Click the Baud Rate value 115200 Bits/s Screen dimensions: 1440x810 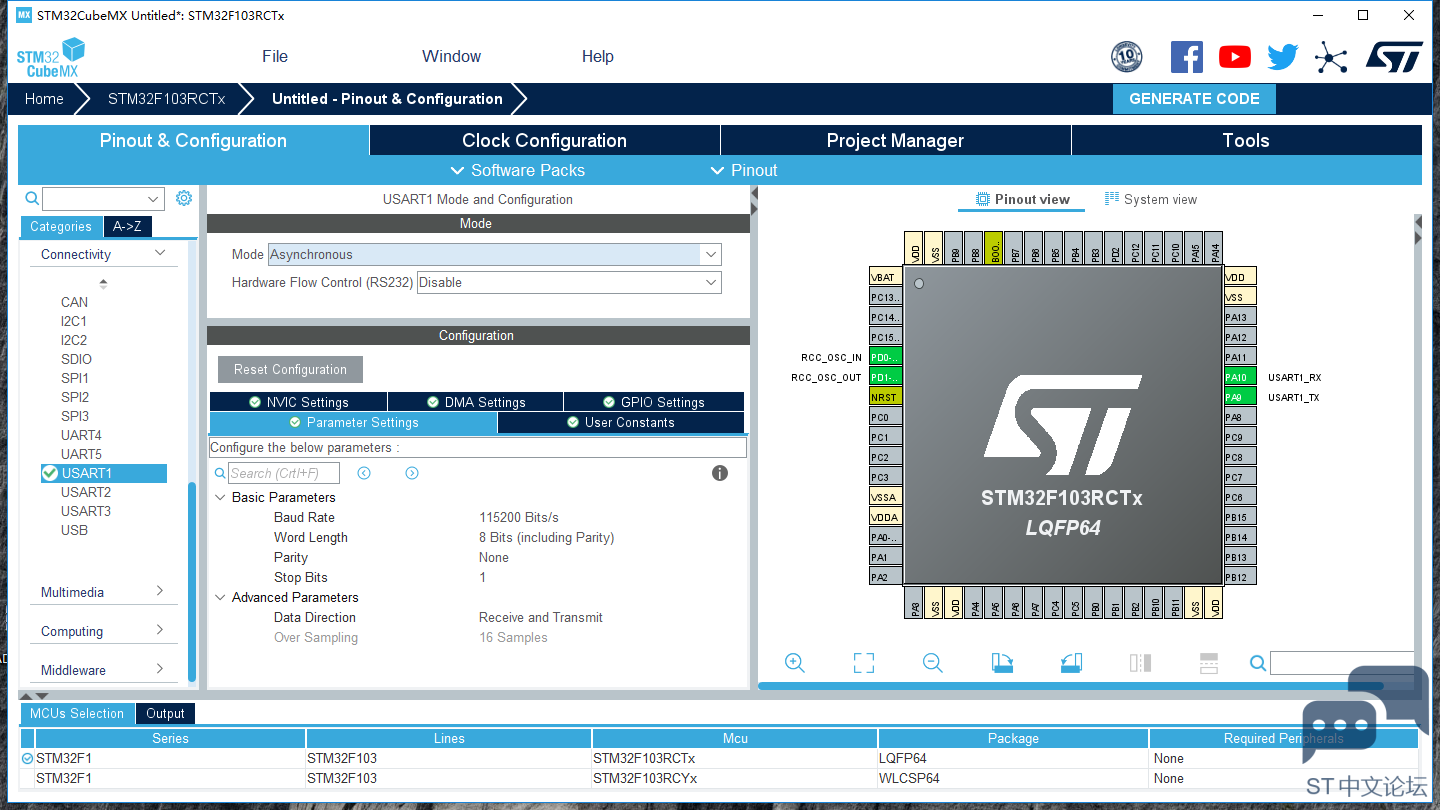pyautogui.click(x=519, y=517)
